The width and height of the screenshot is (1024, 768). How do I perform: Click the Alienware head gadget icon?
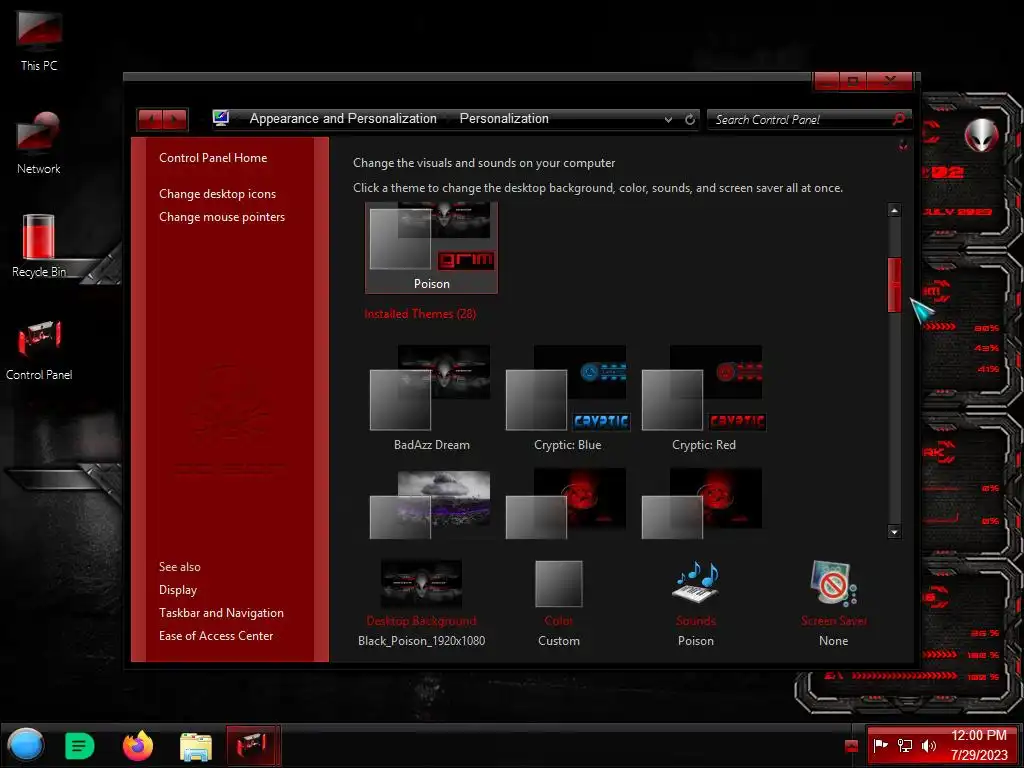[981, 135]
